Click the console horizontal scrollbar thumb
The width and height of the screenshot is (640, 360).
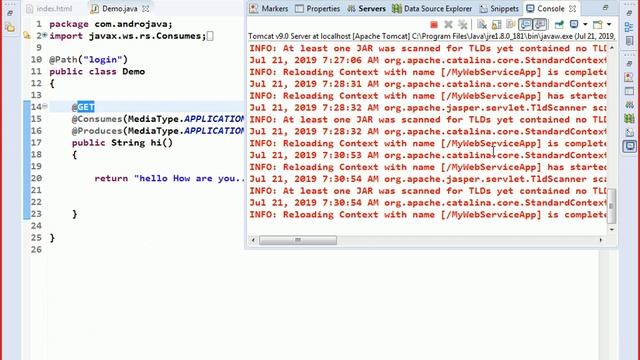click(x=298, y=240)
